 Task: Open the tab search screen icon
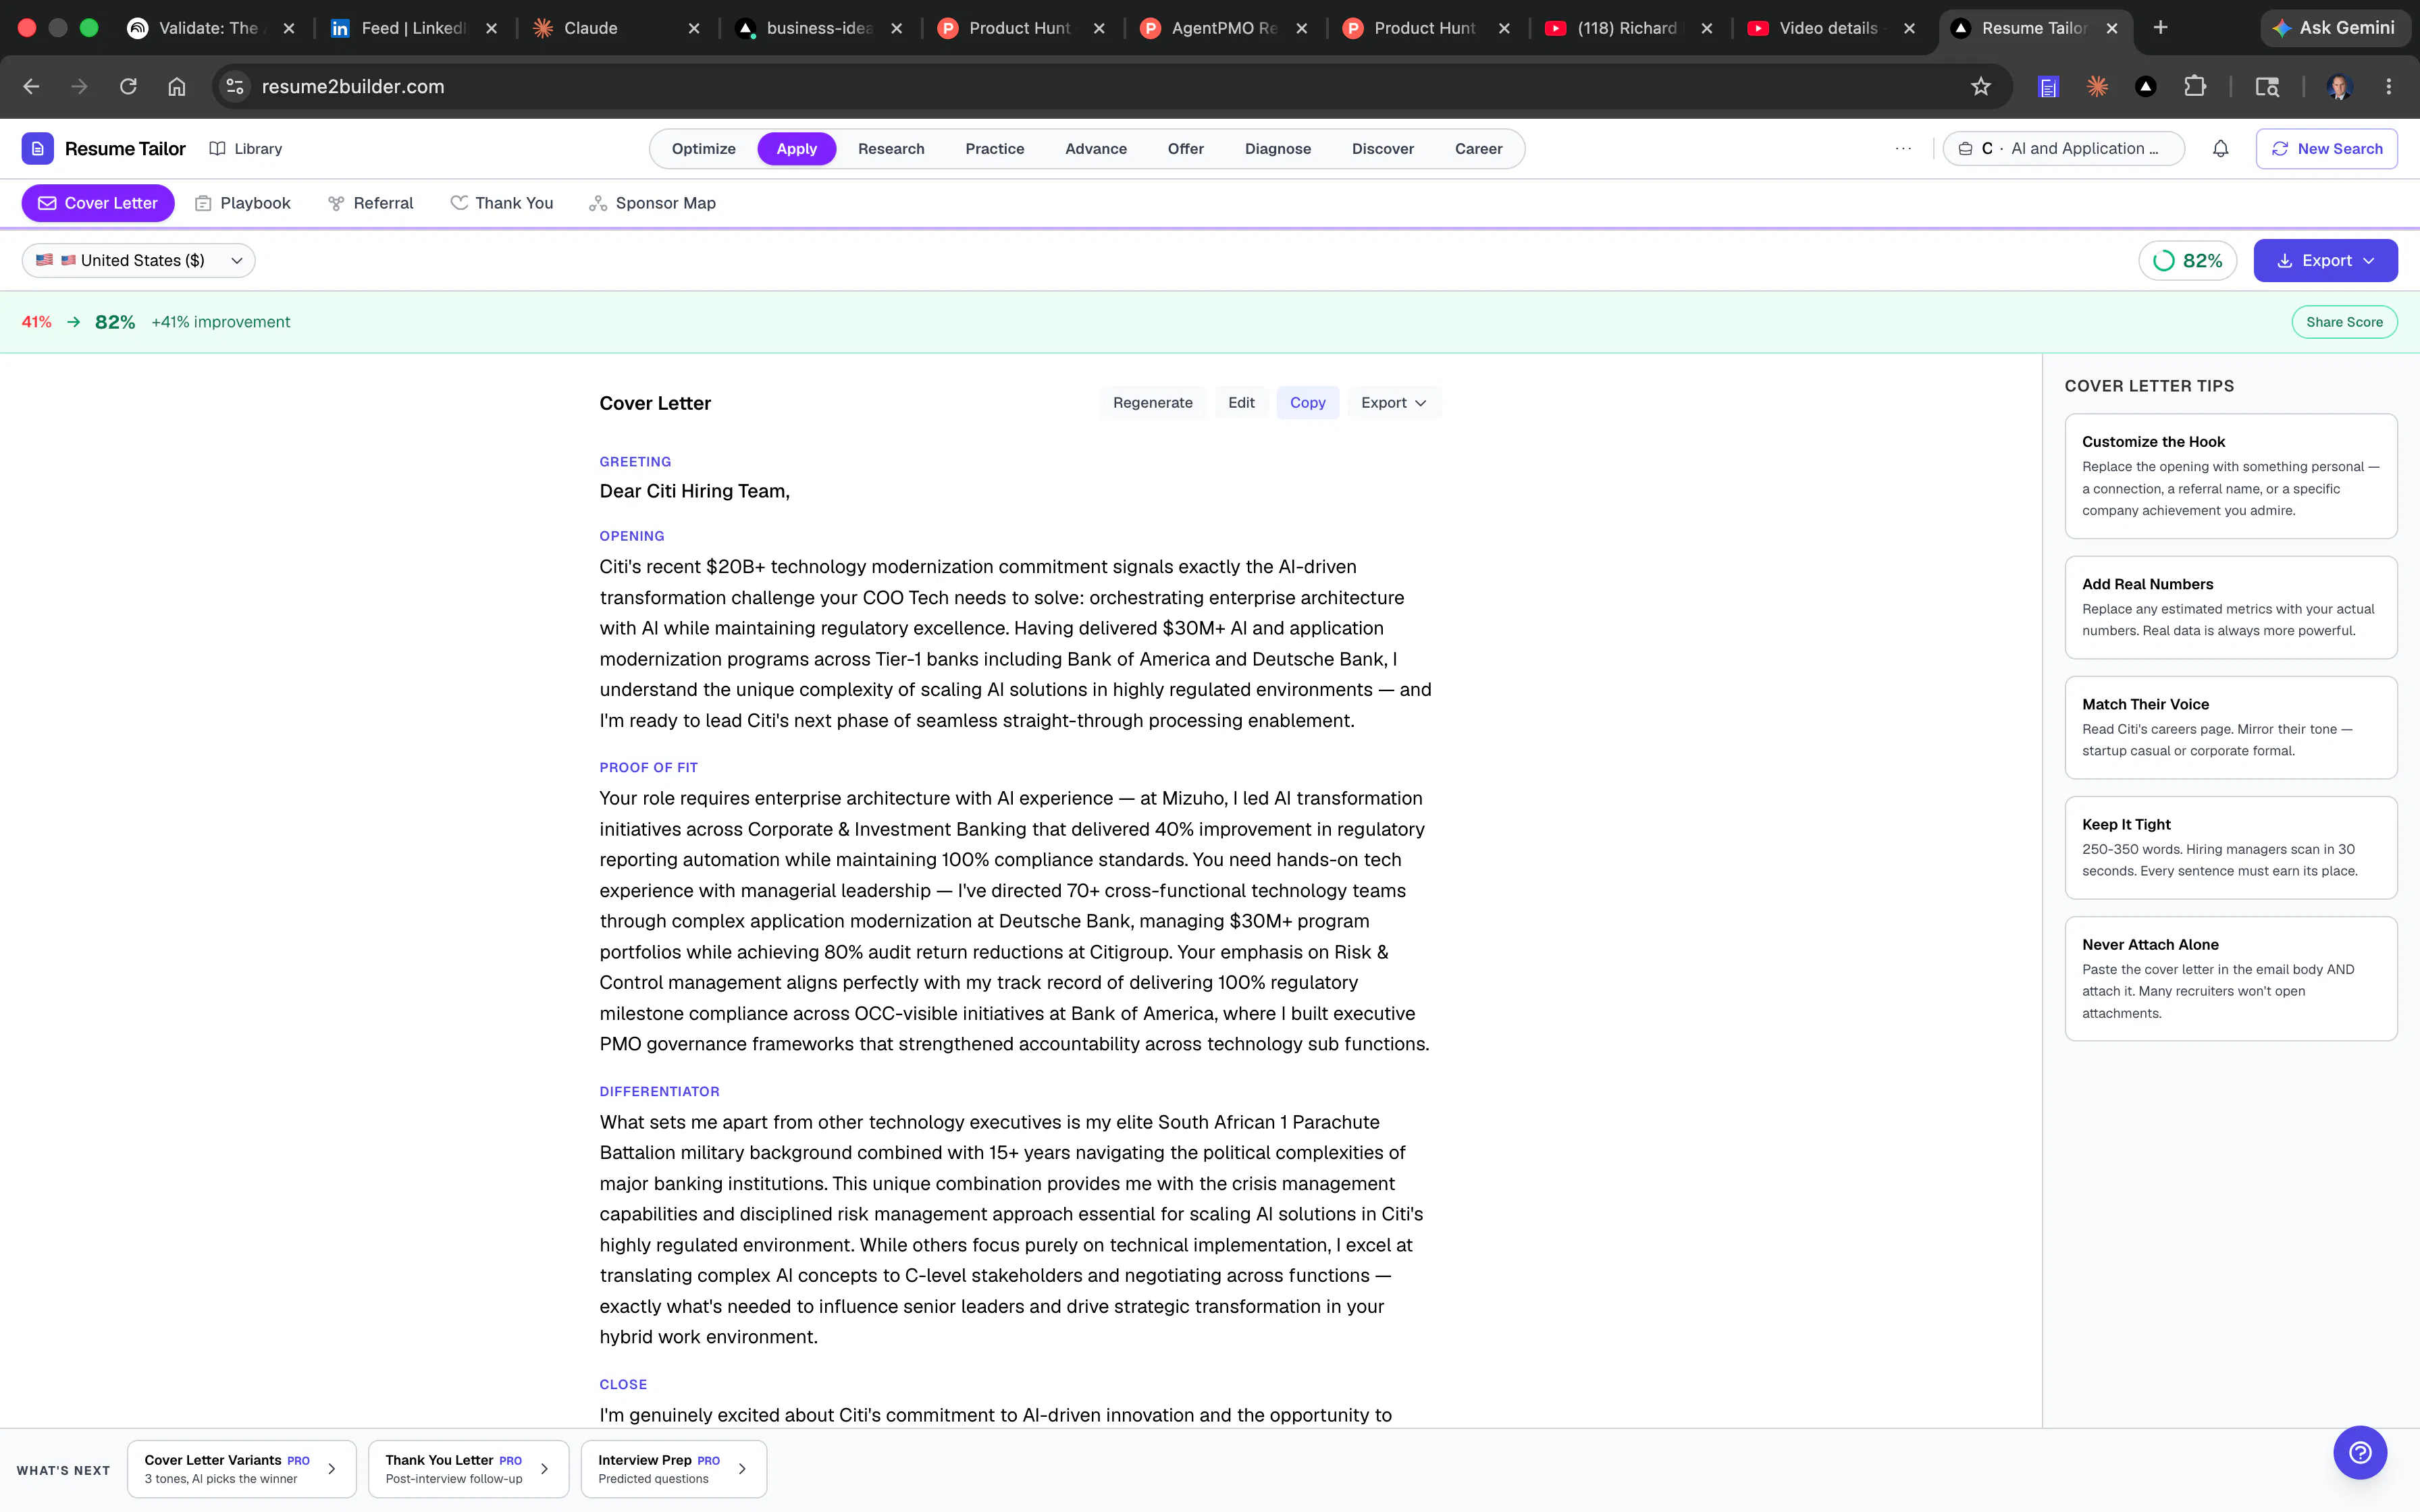2267,87
